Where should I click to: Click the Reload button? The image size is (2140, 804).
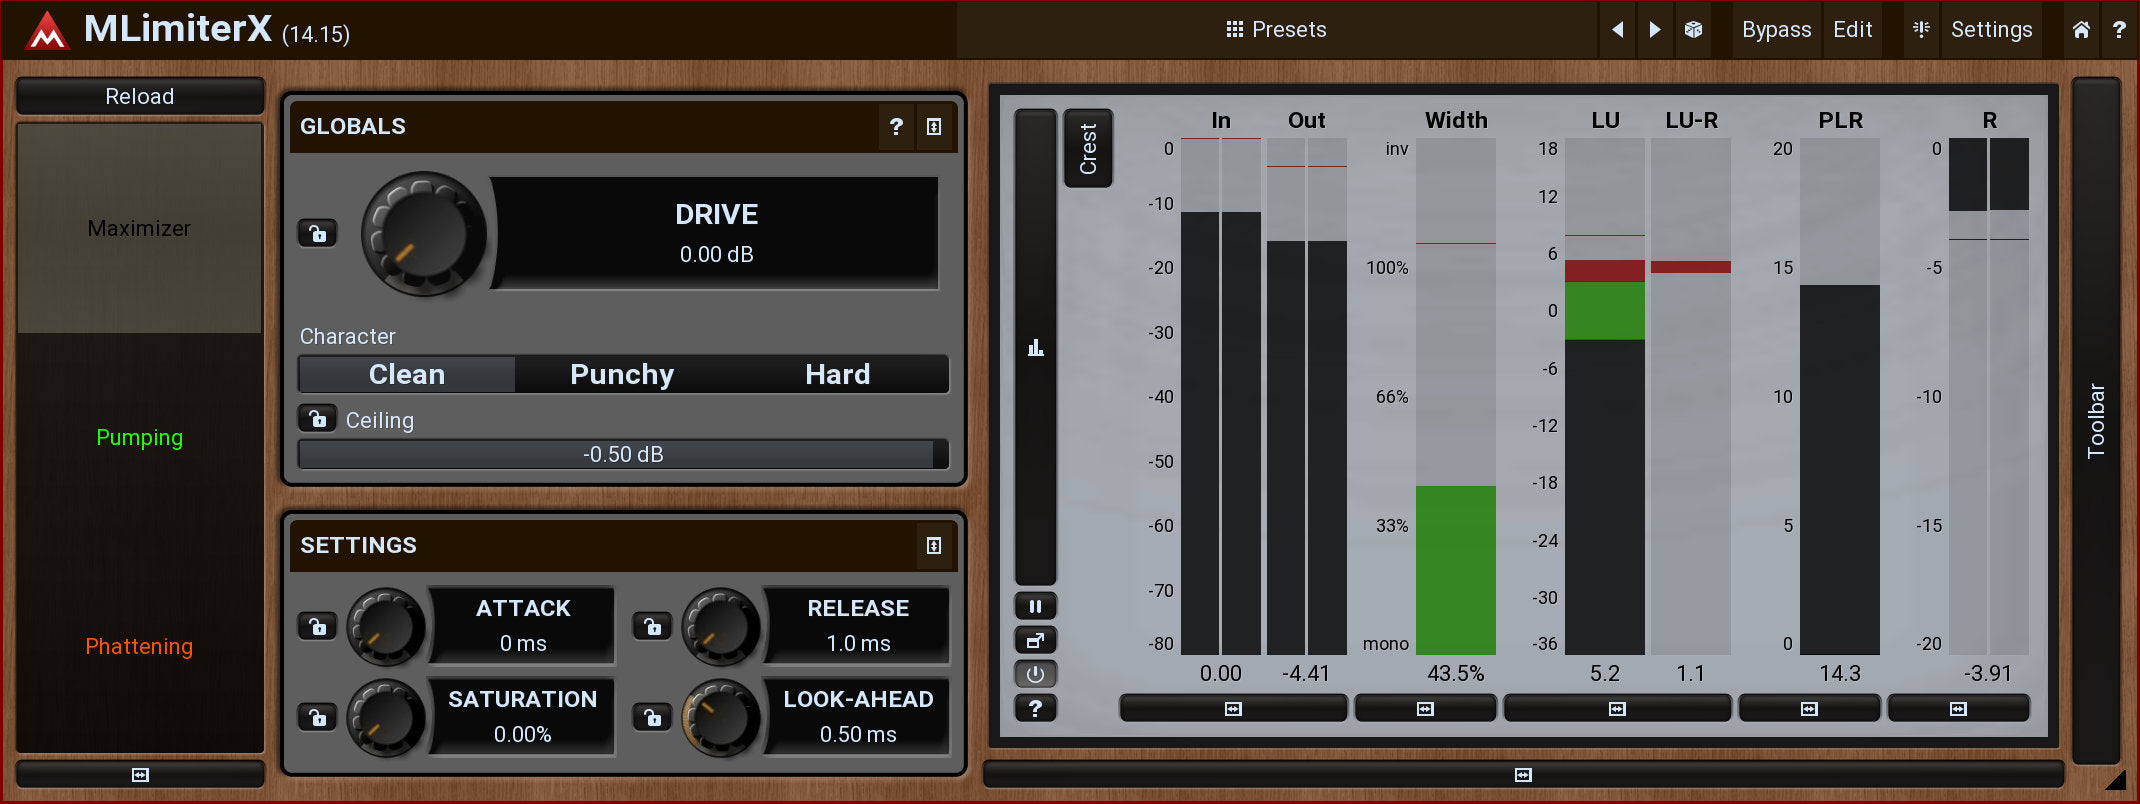[140, 96]
